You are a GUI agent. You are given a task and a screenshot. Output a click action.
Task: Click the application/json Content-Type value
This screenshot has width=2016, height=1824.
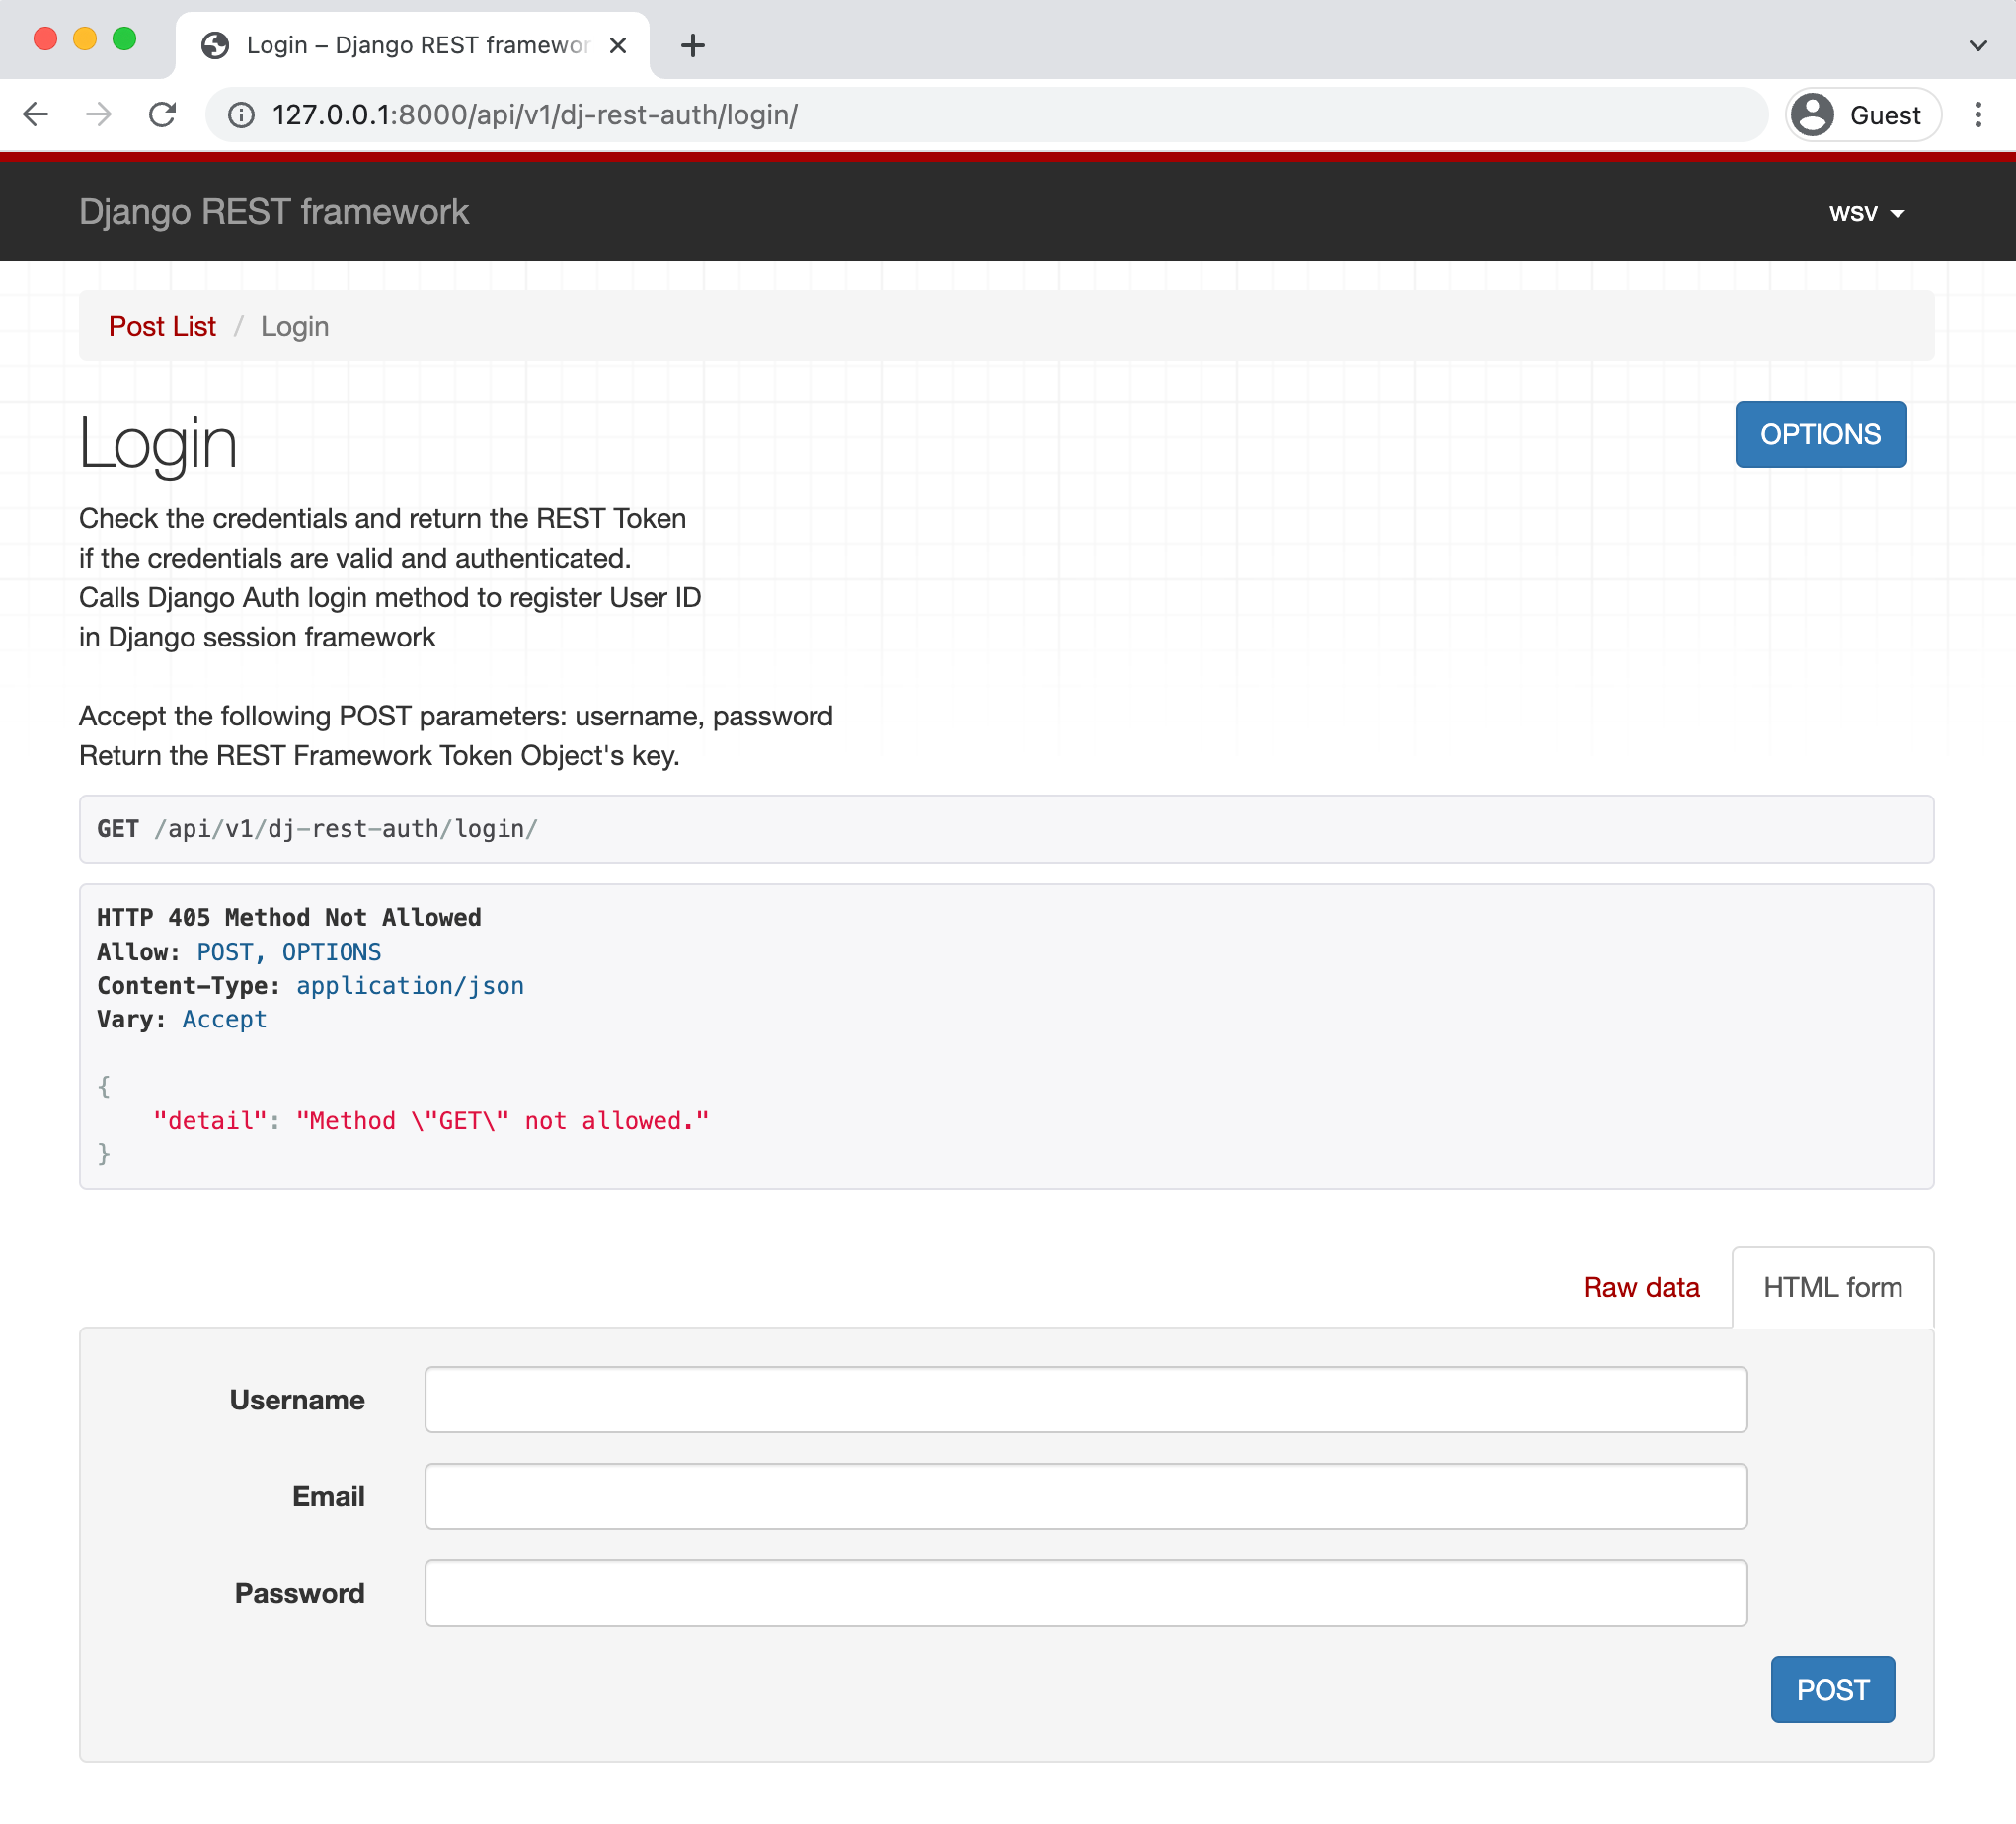pos(410,985)
